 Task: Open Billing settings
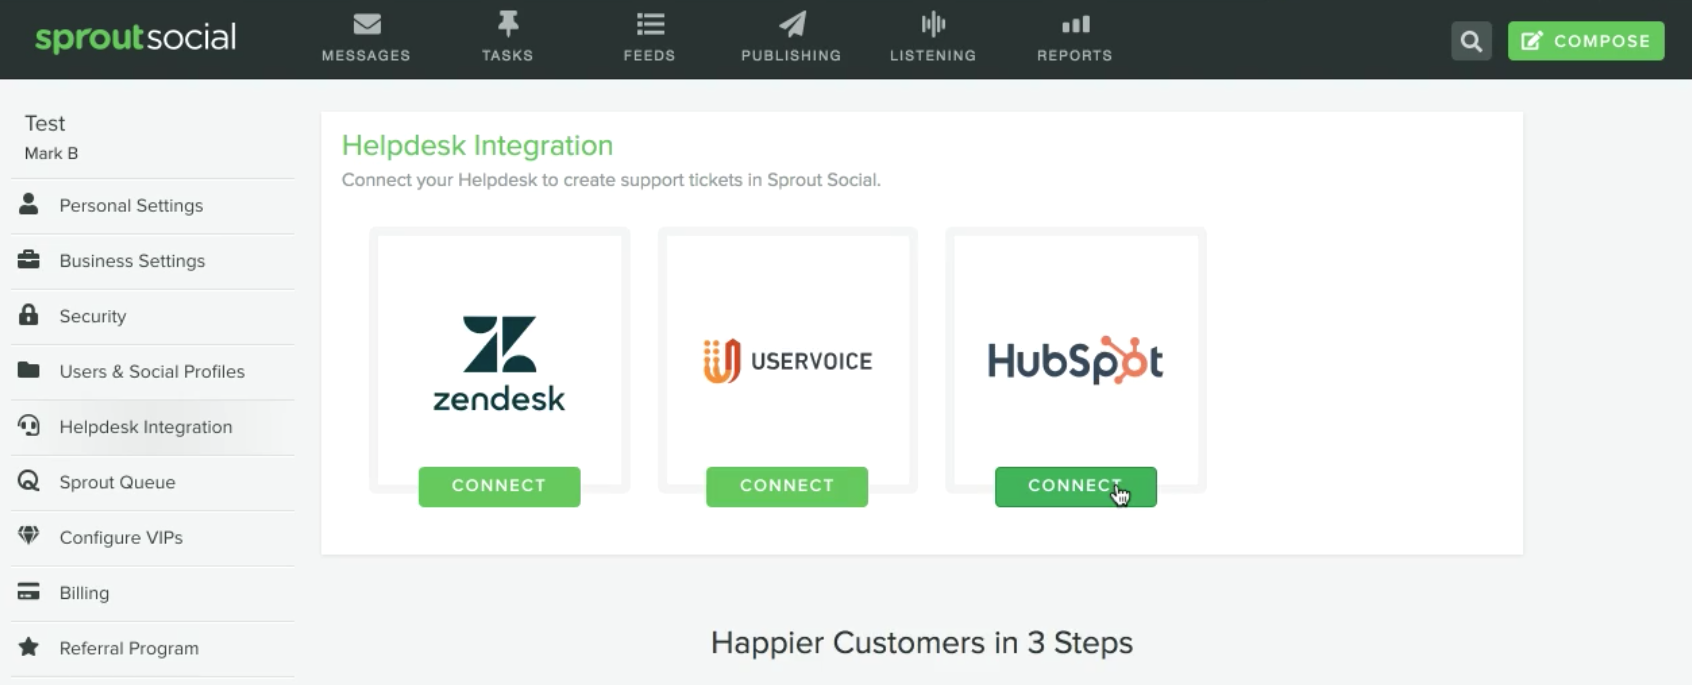(153, 593)
